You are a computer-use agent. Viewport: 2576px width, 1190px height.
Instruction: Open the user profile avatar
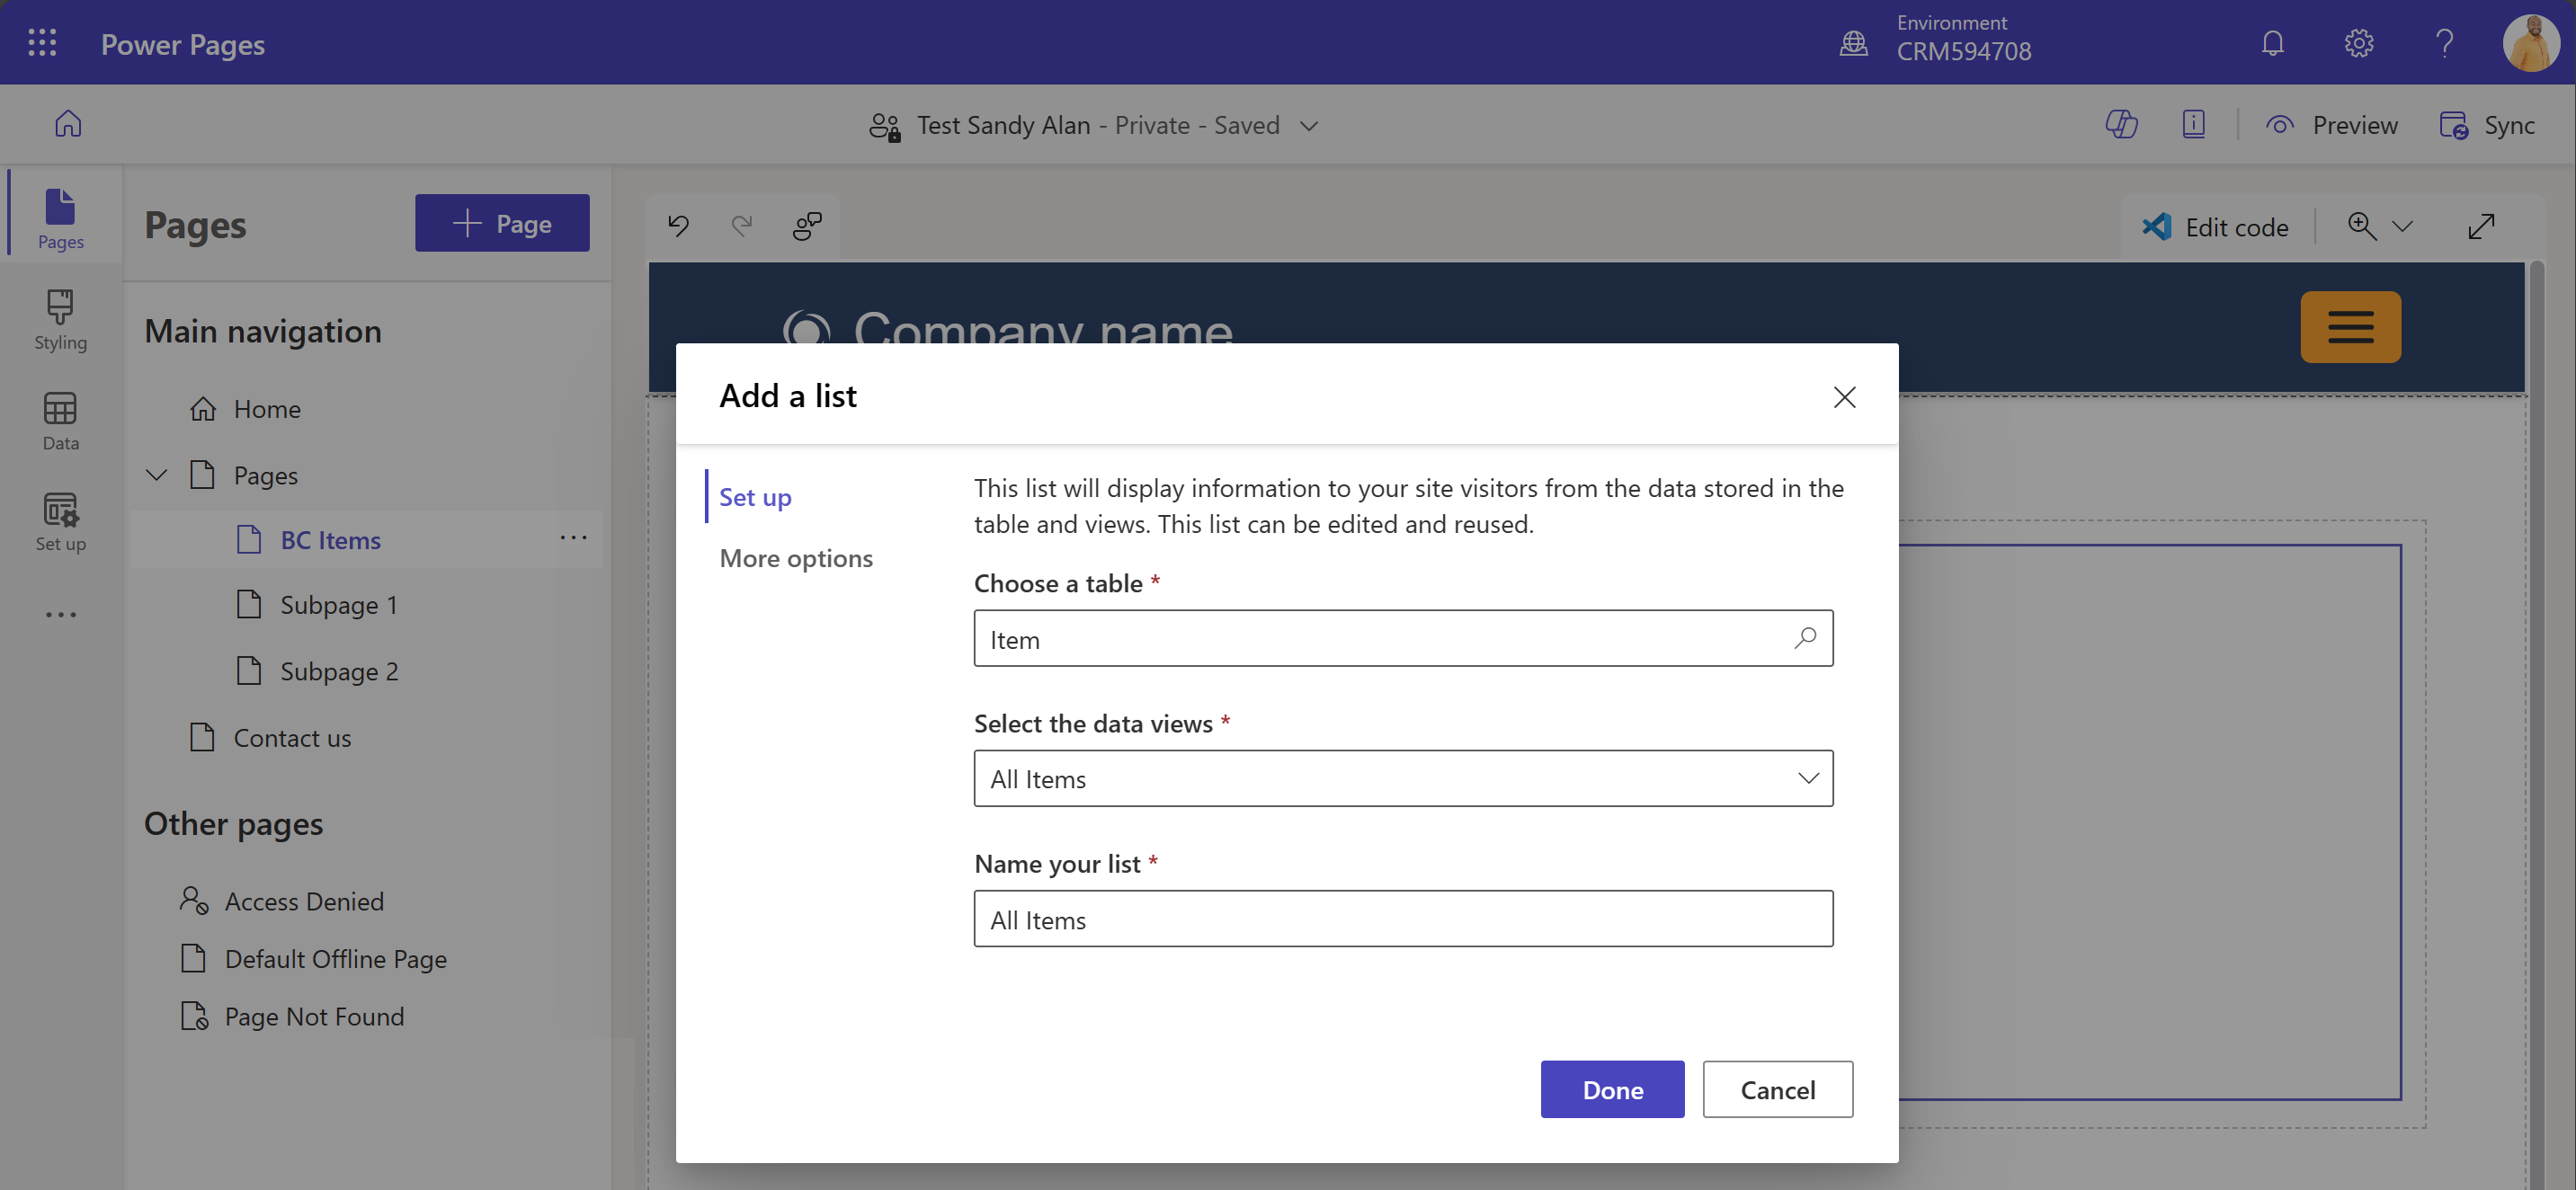pos(2531,43)
